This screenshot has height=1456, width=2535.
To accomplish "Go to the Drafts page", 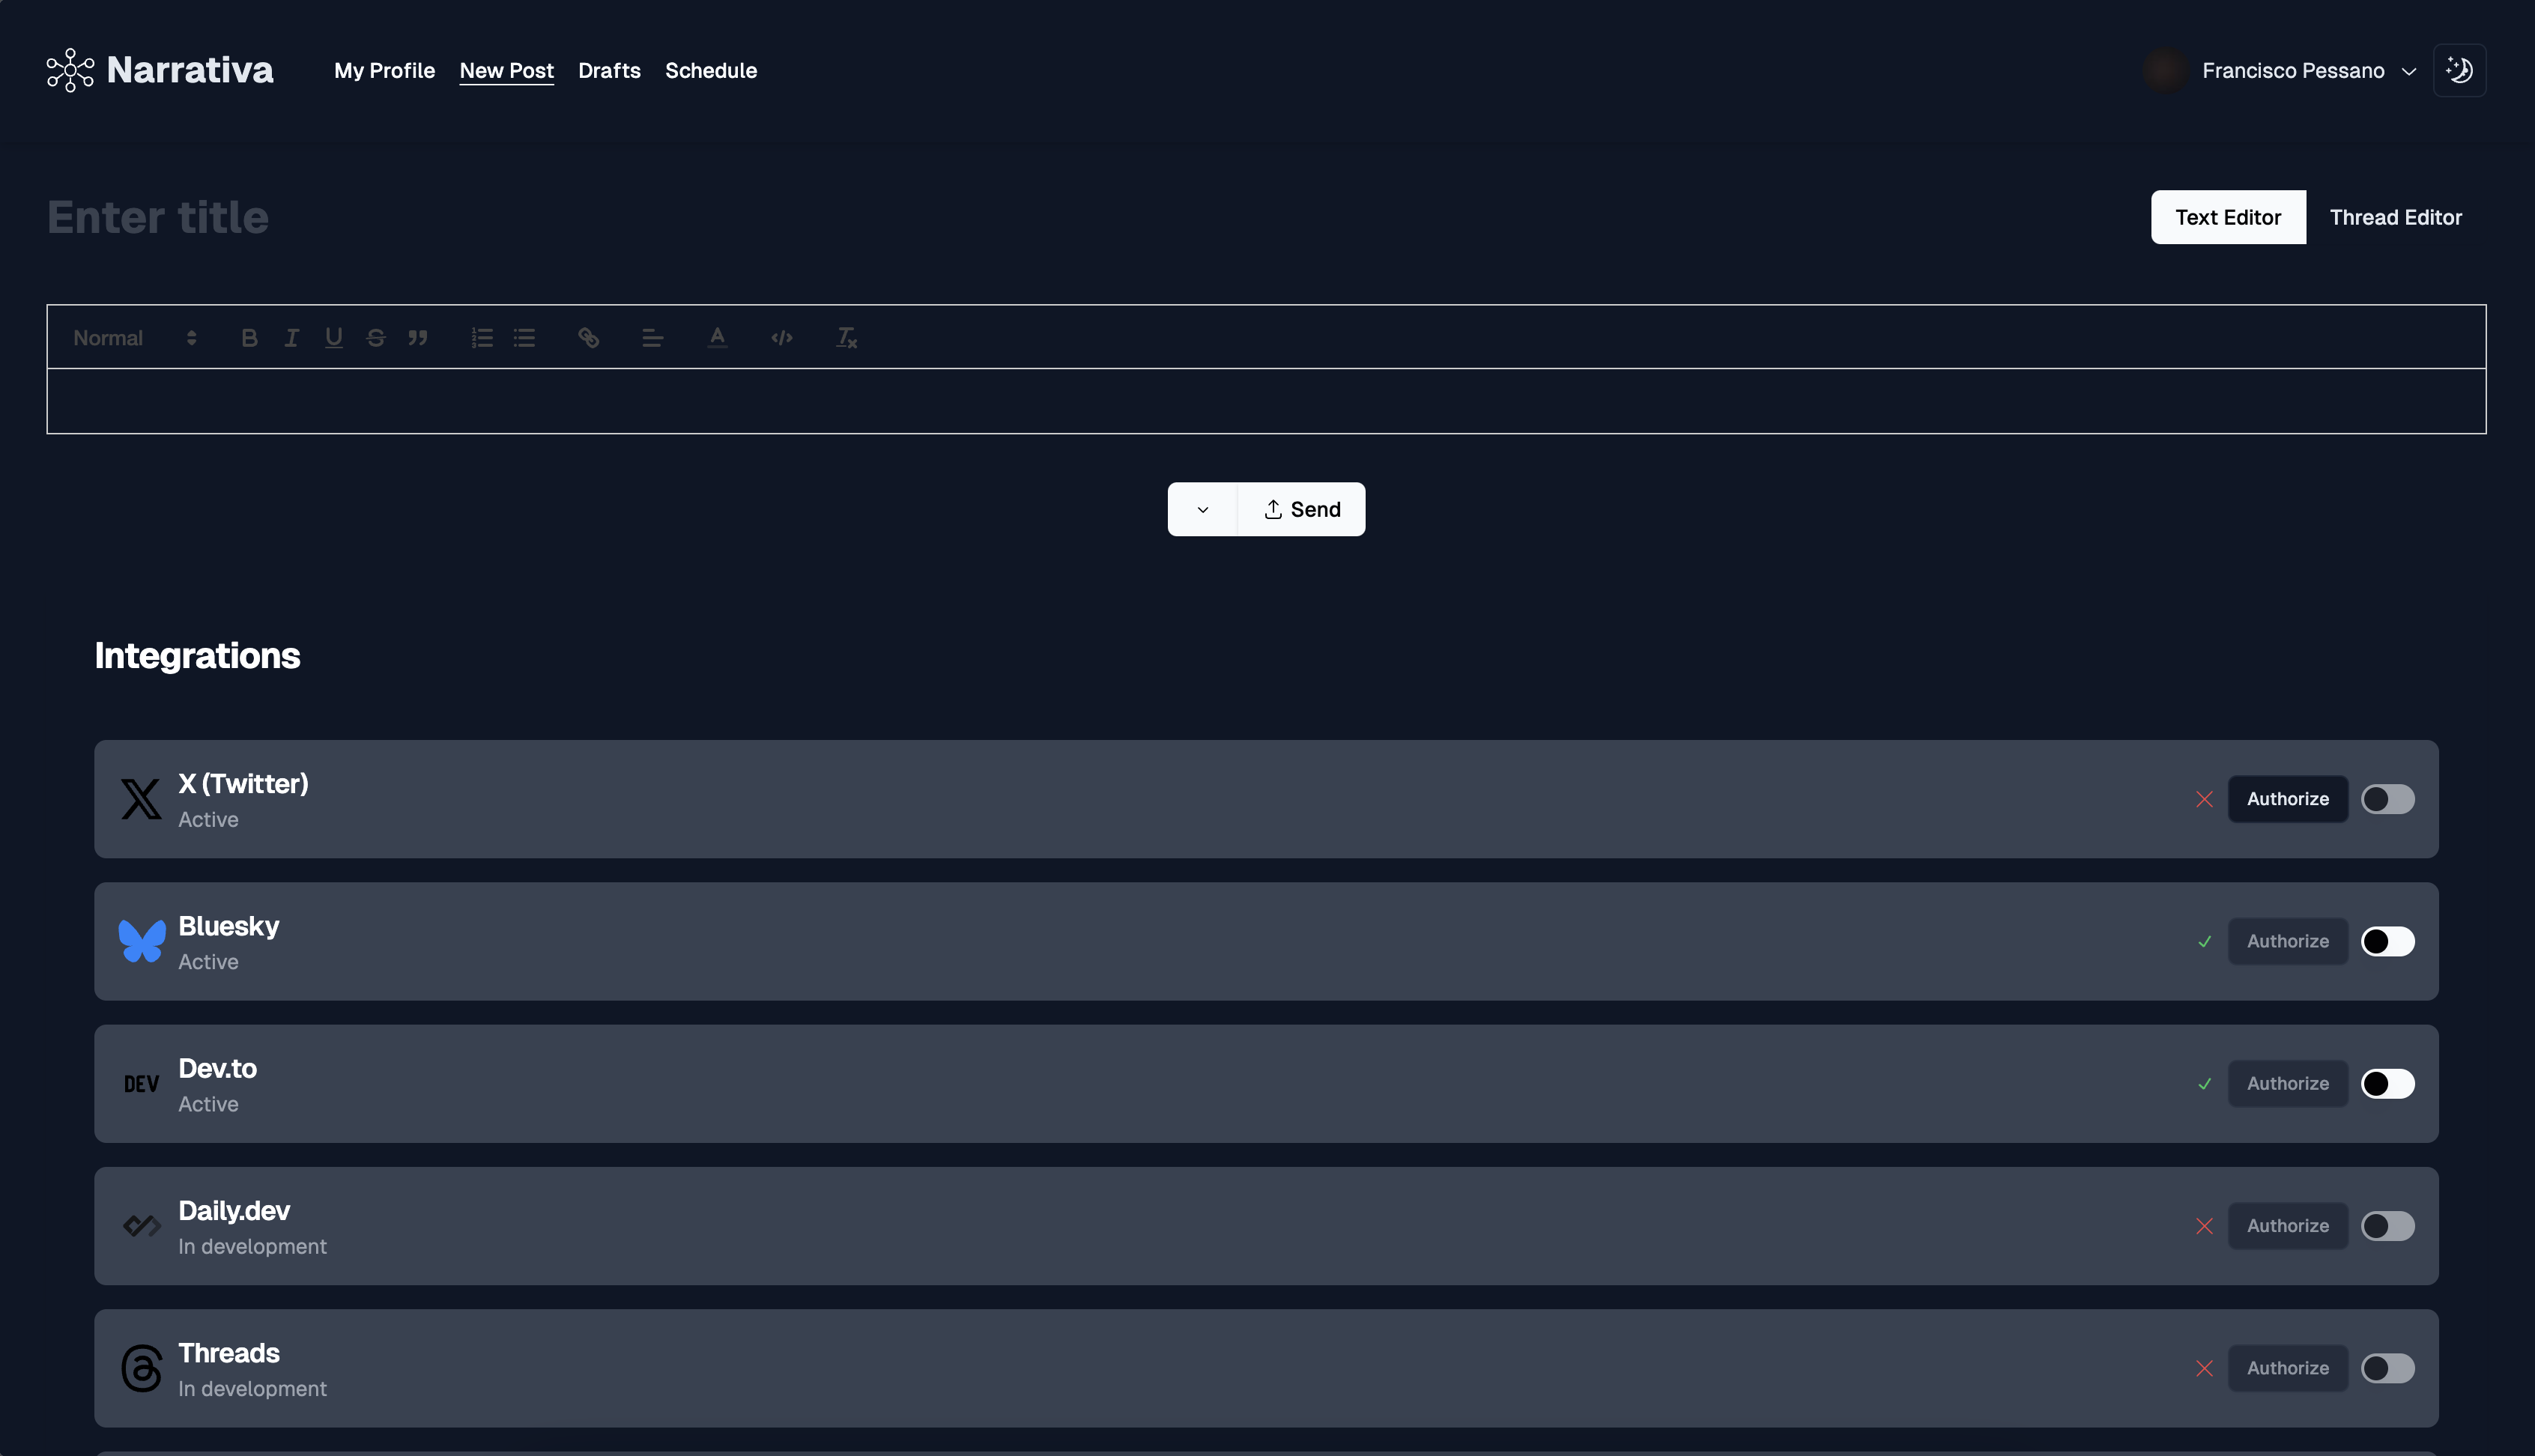I will [609, 71].
